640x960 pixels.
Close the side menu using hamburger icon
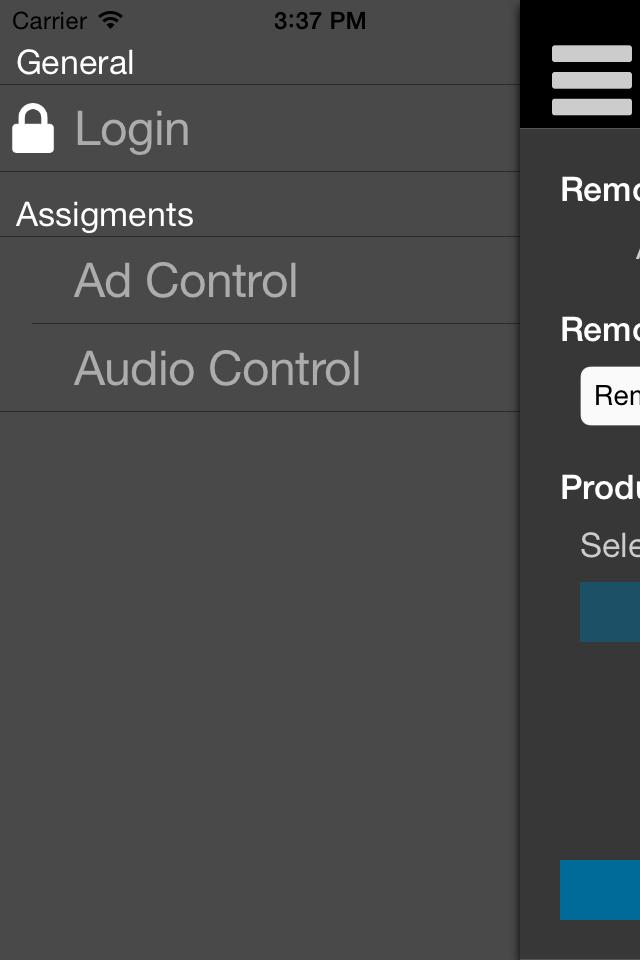[592, 80]
